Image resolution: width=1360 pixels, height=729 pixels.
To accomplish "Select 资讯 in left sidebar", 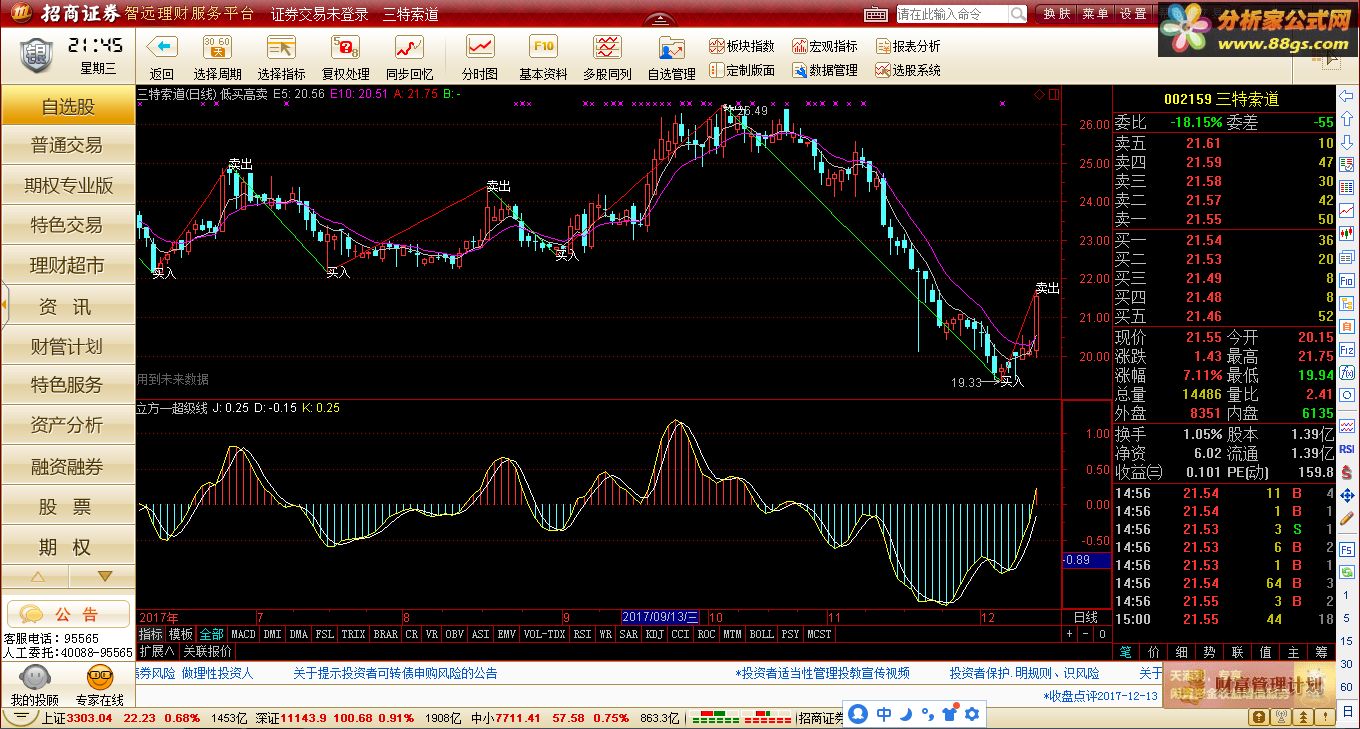I will tap(68, 306).
